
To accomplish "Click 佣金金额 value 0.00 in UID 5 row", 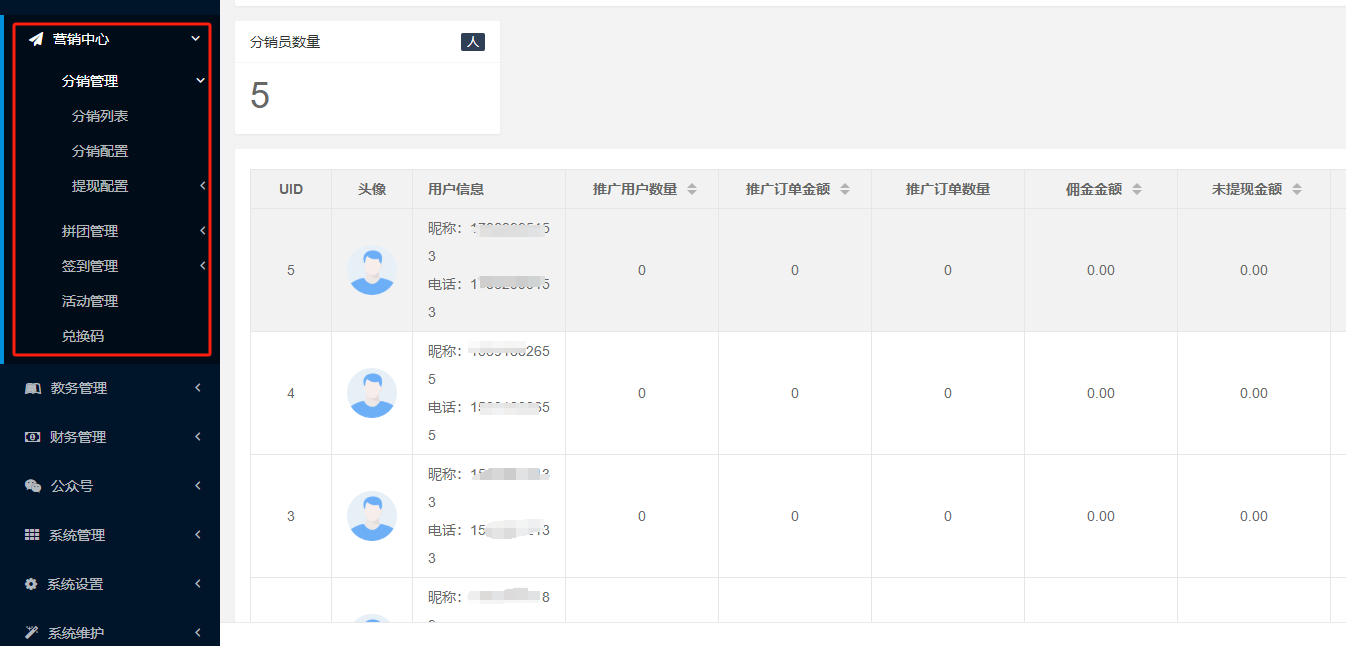I will (x=1101, y=270).
